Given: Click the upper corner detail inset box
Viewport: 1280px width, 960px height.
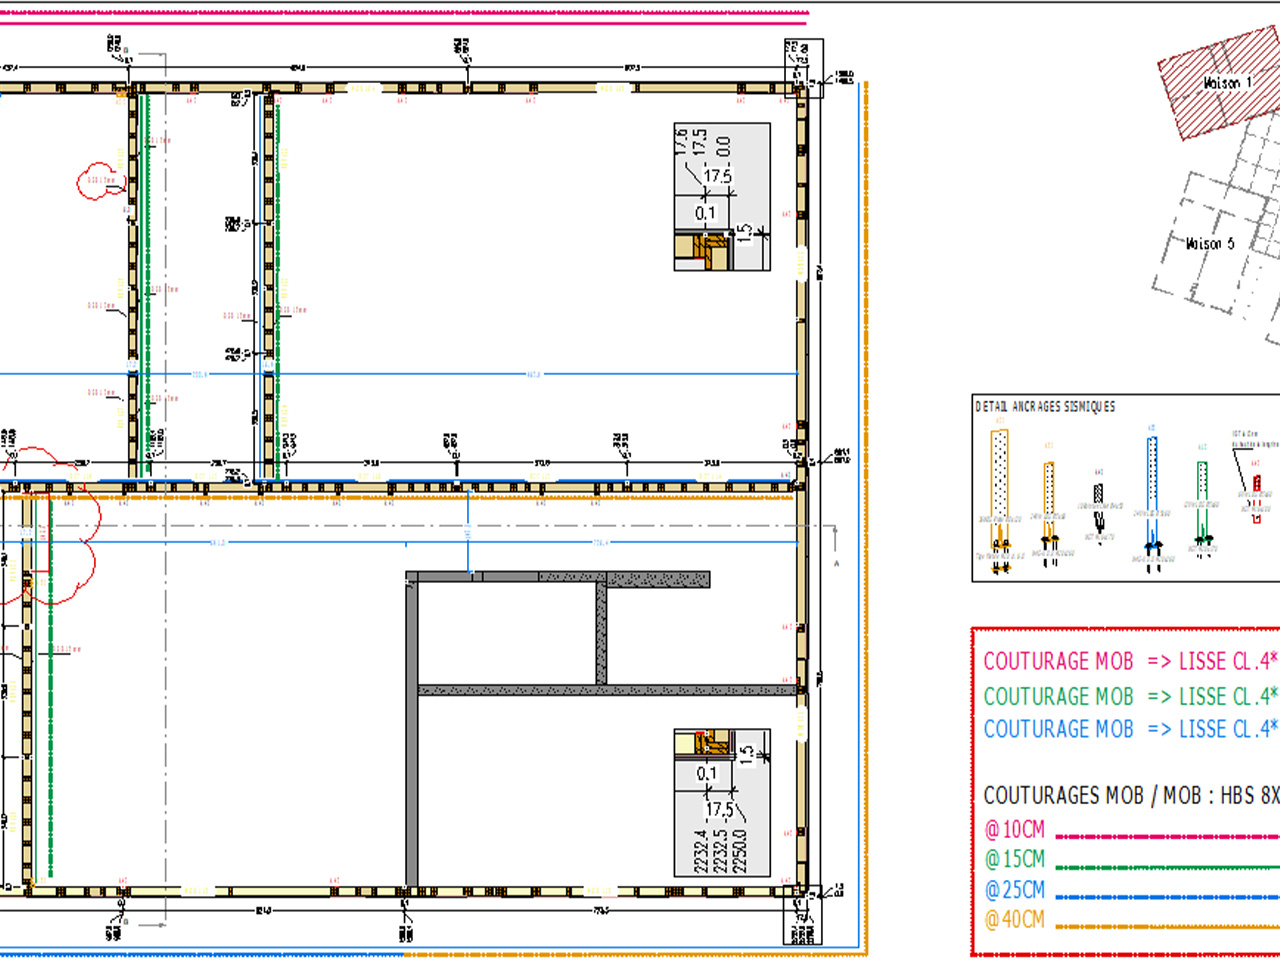Looking at the screenshot, I should 722,196.
